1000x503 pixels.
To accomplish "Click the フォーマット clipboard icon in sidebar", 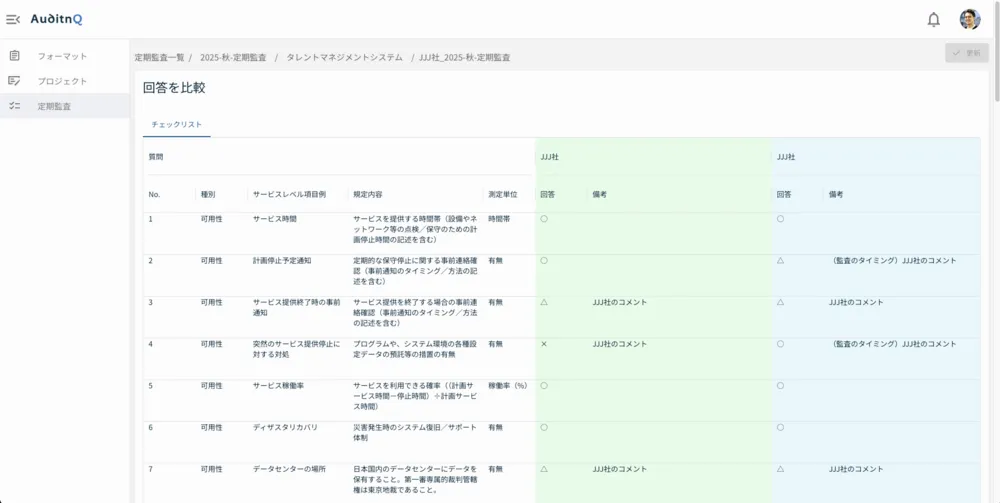I will (x=14, y=55).
